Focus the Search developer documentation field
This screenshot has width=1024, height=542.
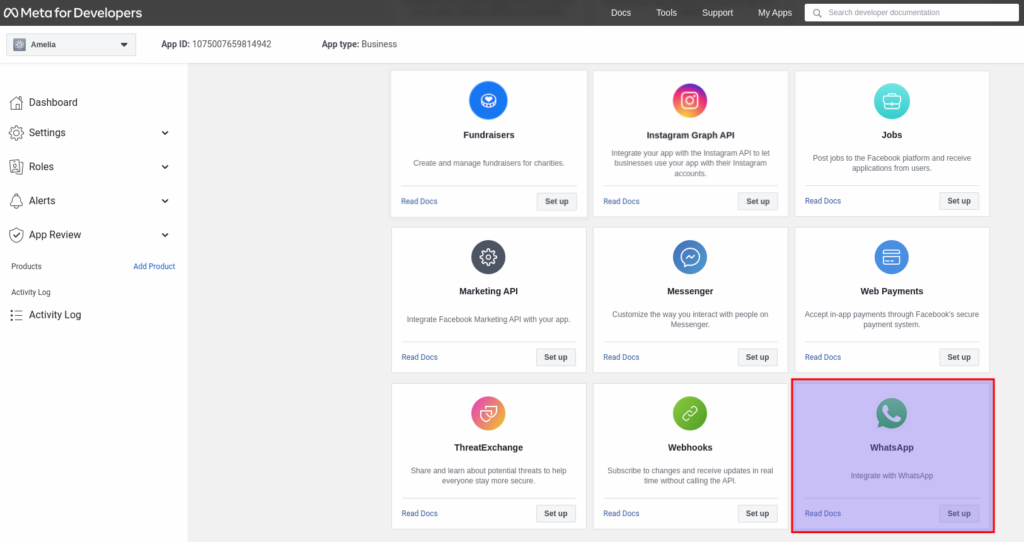(x=911, y=12)
